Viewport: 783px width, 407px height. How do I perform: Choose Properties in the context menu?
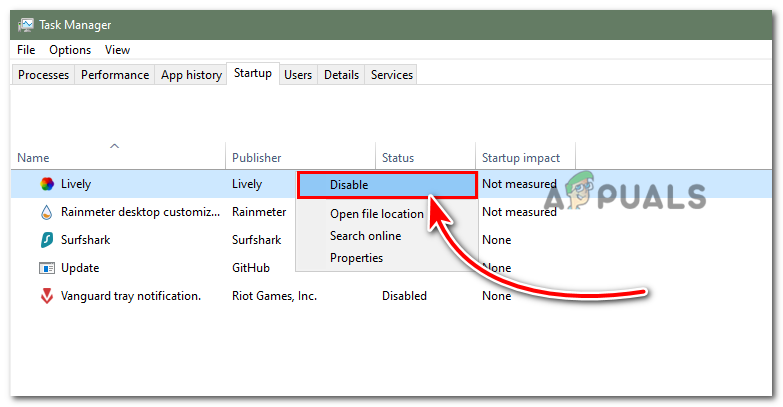357,258
